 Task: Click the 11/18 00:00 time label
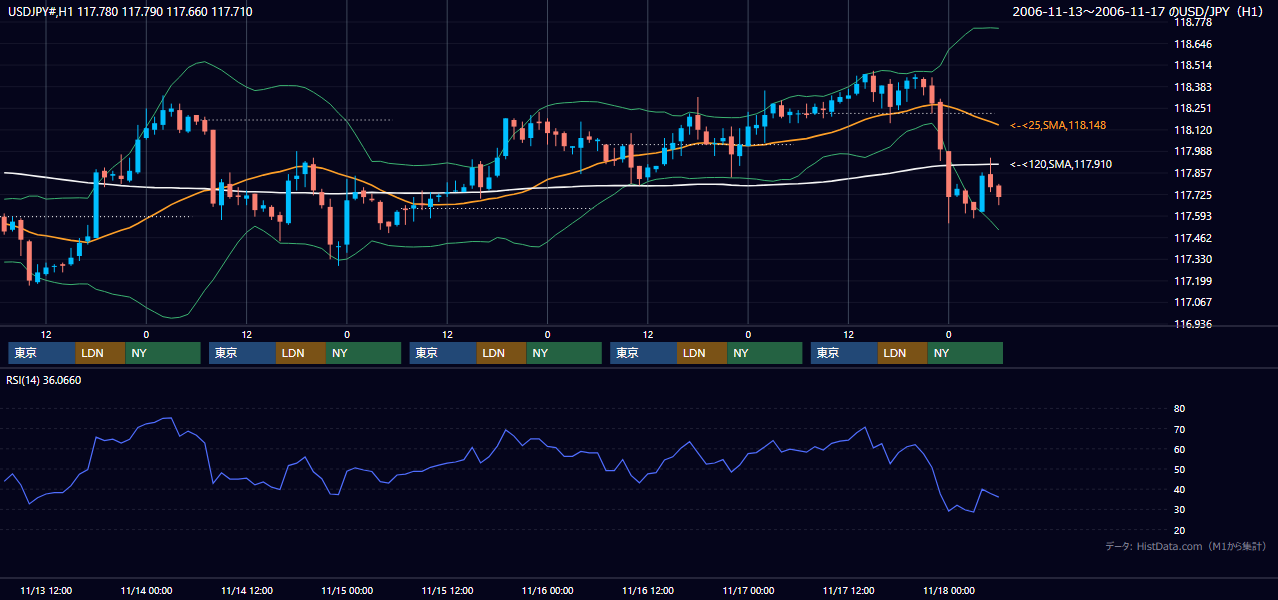[x=949, y=590]
